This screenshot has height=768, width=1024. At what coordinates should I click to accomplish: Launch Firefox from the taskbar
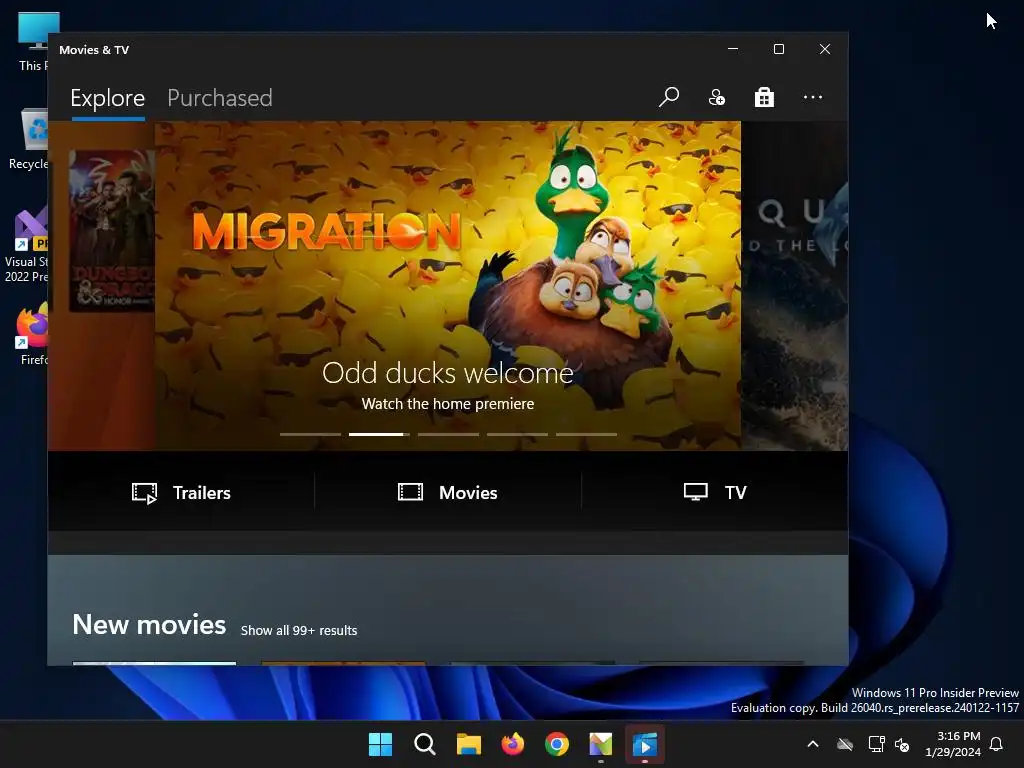(x=513, y=744)
